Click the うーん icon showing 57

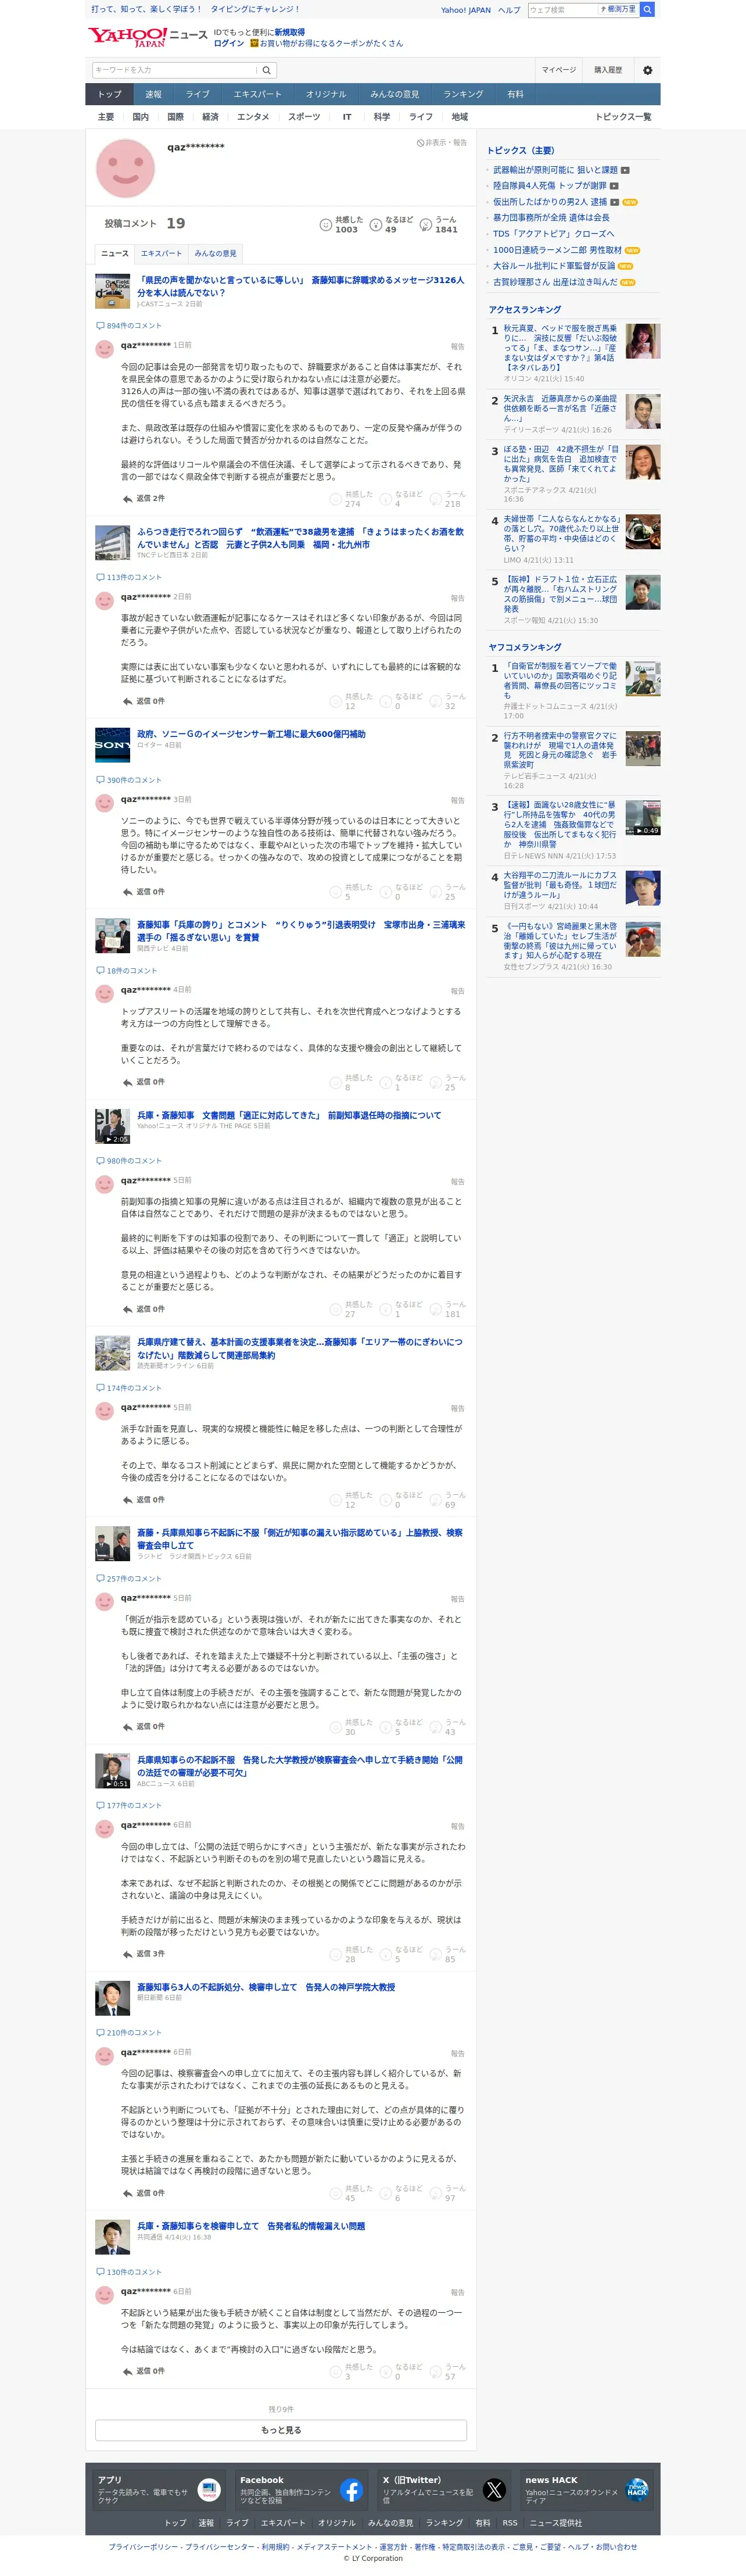pyautogui.click(x=436, y=2371)
